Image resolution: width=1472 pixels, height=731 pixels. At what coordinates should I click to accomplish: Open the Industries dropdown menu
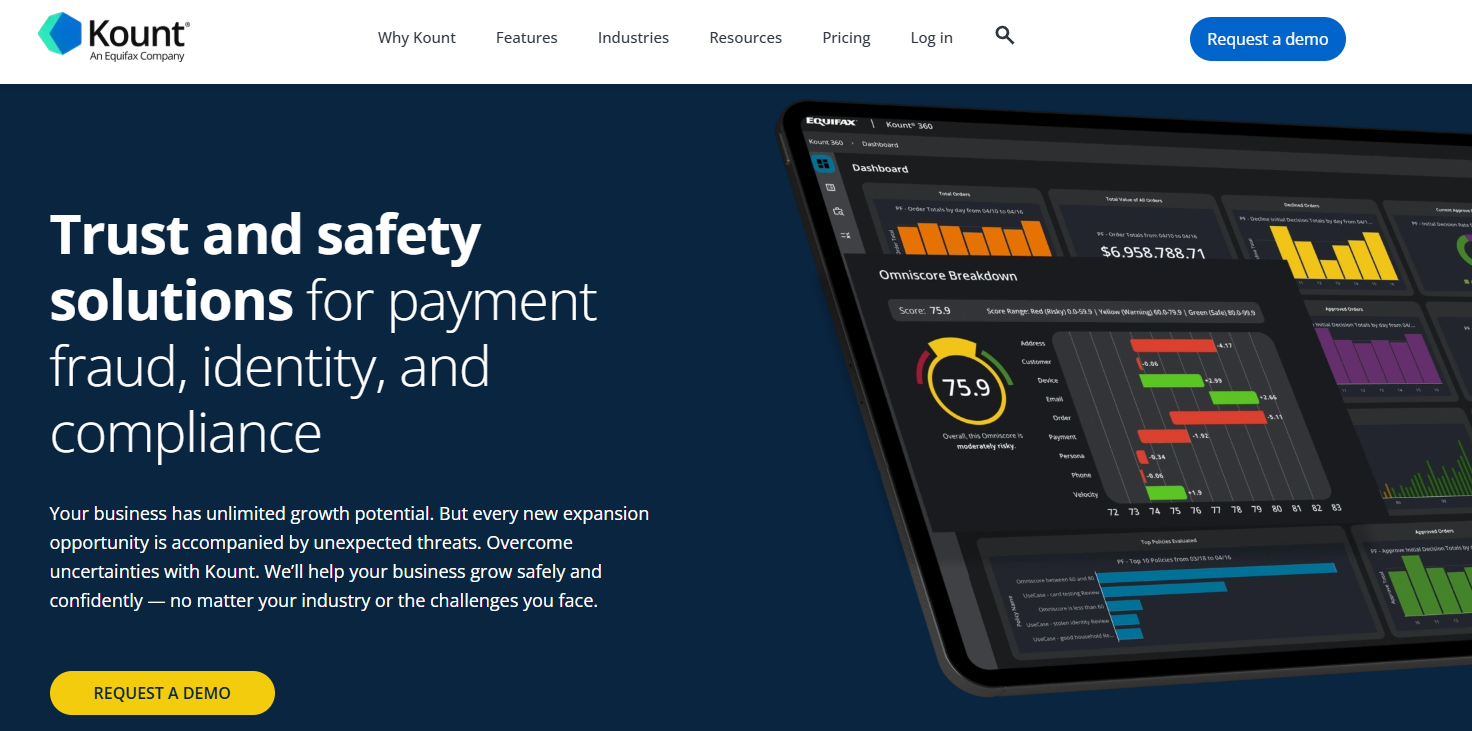point(633,38)
